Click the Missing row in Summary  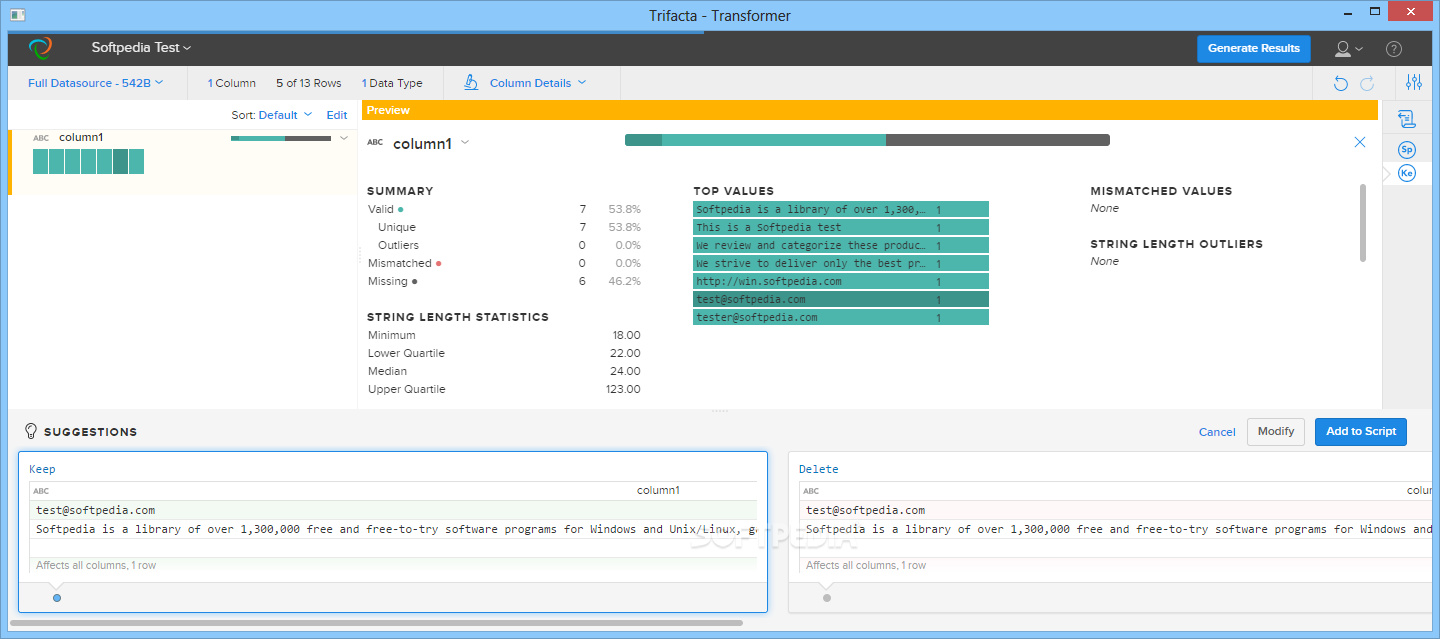(504, 281)
